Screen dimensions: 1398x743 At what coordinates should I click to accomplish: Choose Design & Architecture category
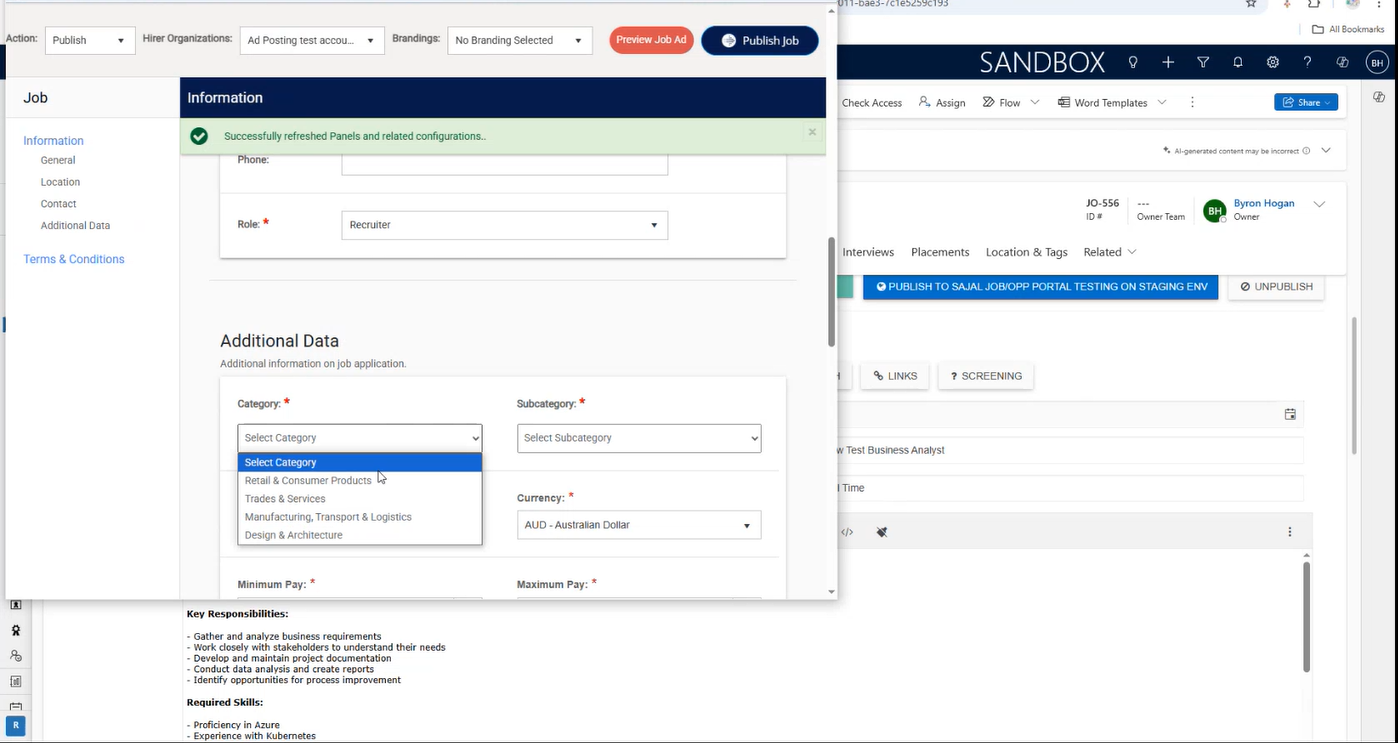[360, 535]
